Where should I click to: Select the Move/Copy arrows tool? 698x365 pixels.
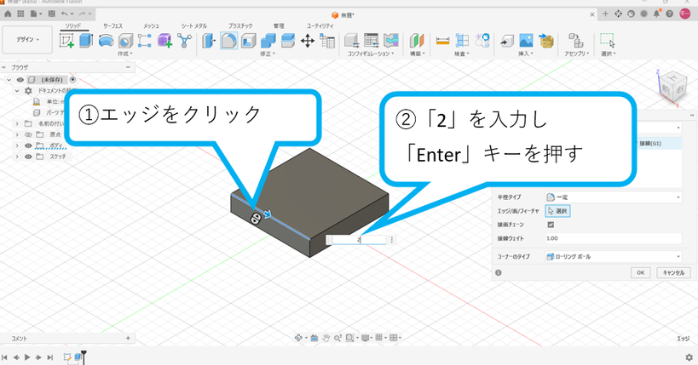(308, 41)
